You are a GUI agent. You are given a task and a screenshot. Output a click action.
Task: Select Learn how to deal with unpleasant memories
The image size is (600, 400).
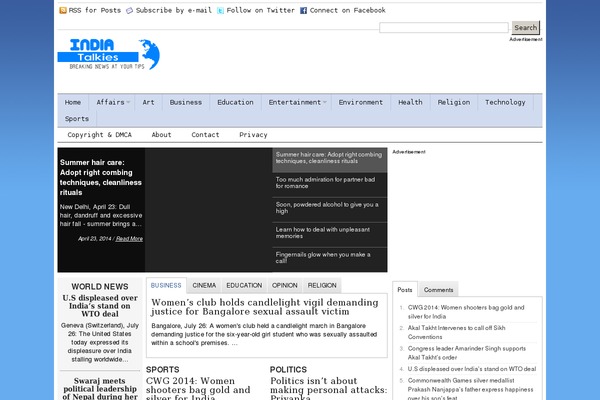point(329,233)
